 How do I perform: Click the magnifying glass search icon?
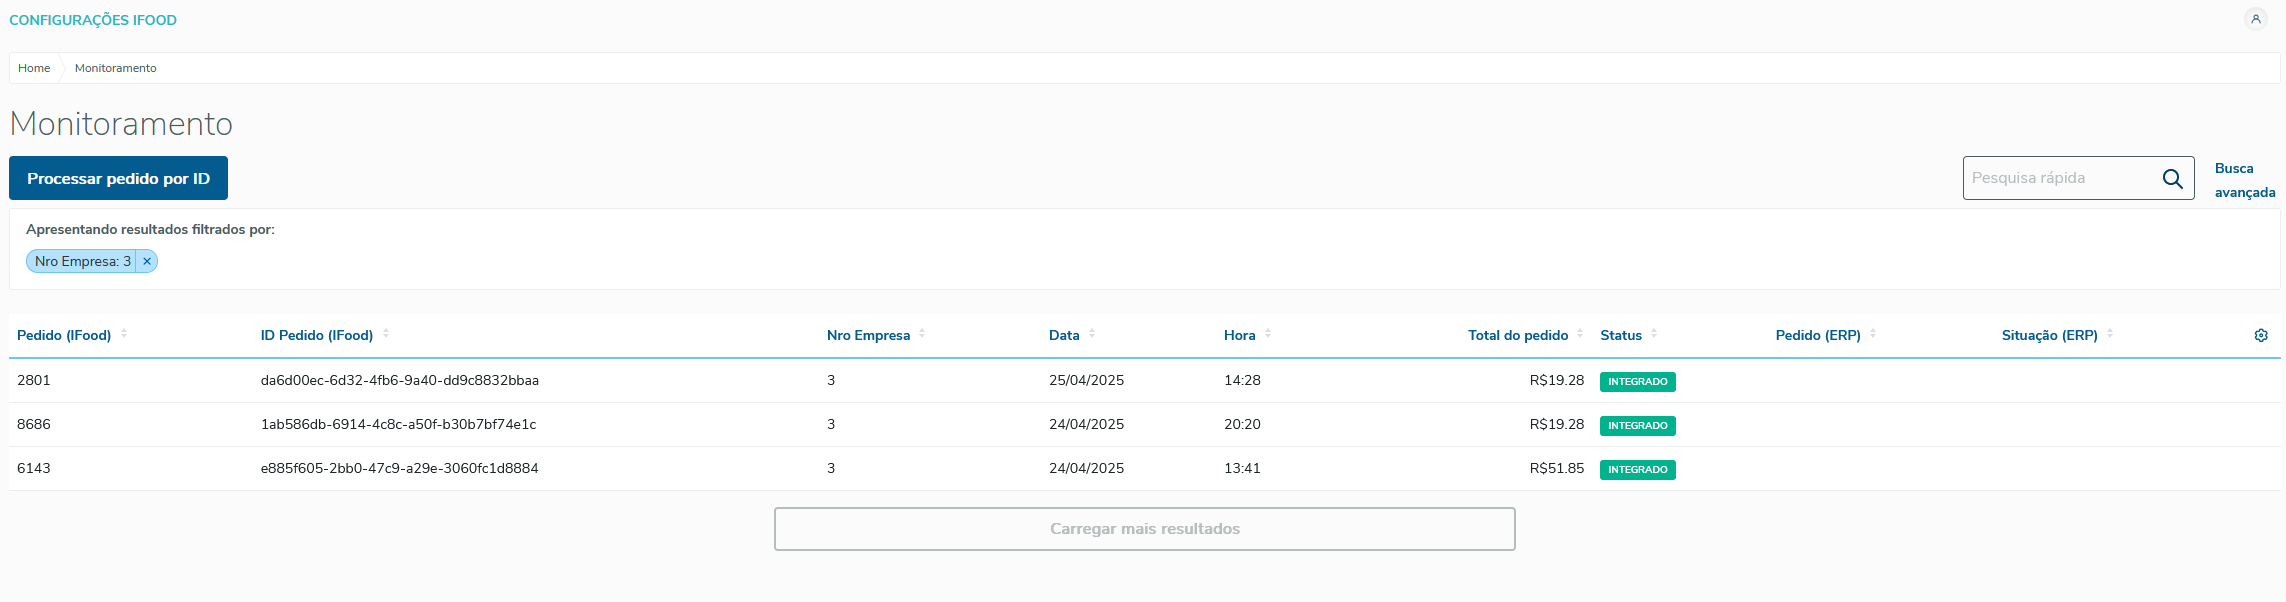(2172, 179)
